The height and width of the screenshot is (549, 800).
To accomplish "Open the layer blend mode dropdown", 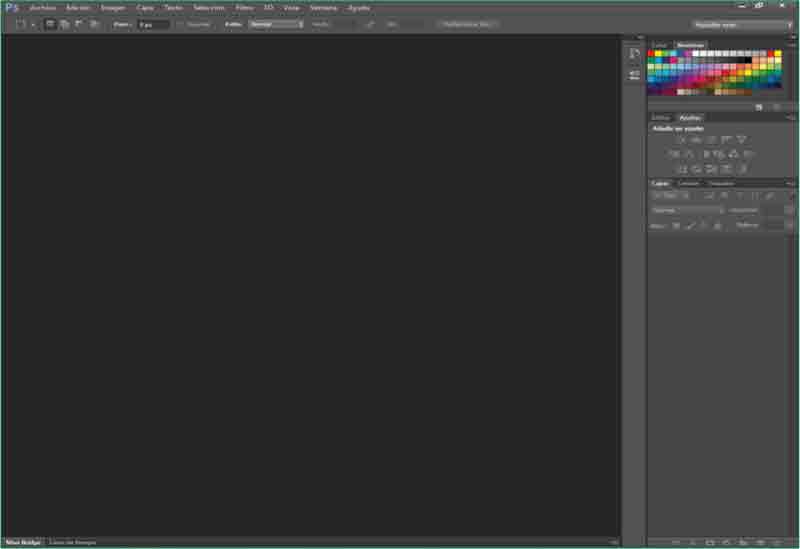I will click(x=687, y=210).
